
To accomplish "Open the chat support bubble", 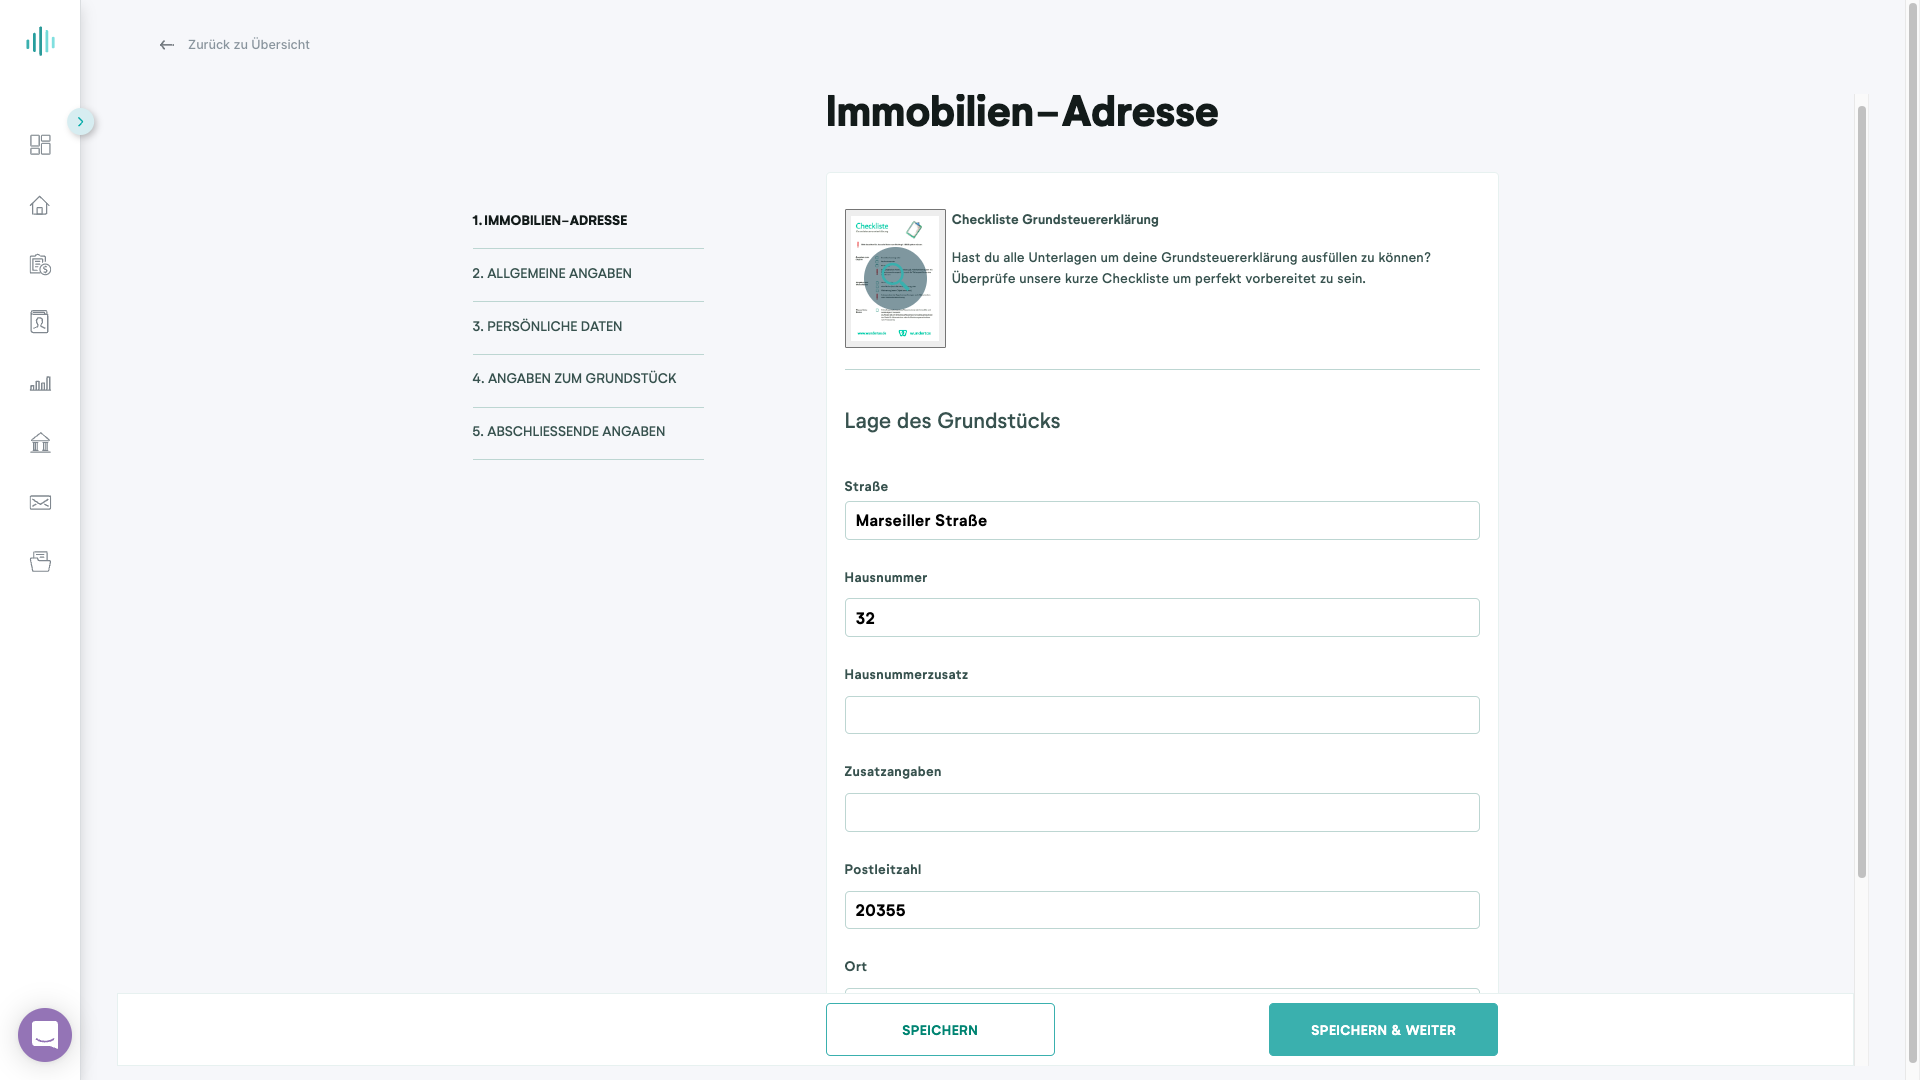I will coord(45,1035).
